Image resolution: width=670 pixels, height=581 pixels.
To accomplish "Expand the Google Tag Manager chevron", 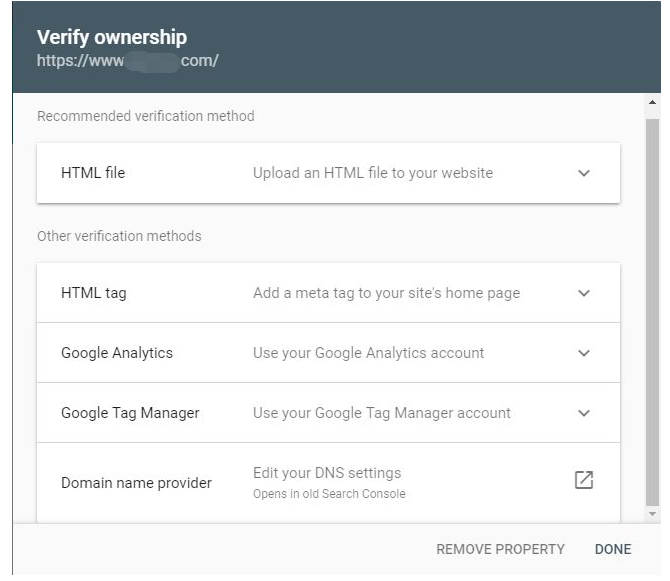I will coord(584,413).
